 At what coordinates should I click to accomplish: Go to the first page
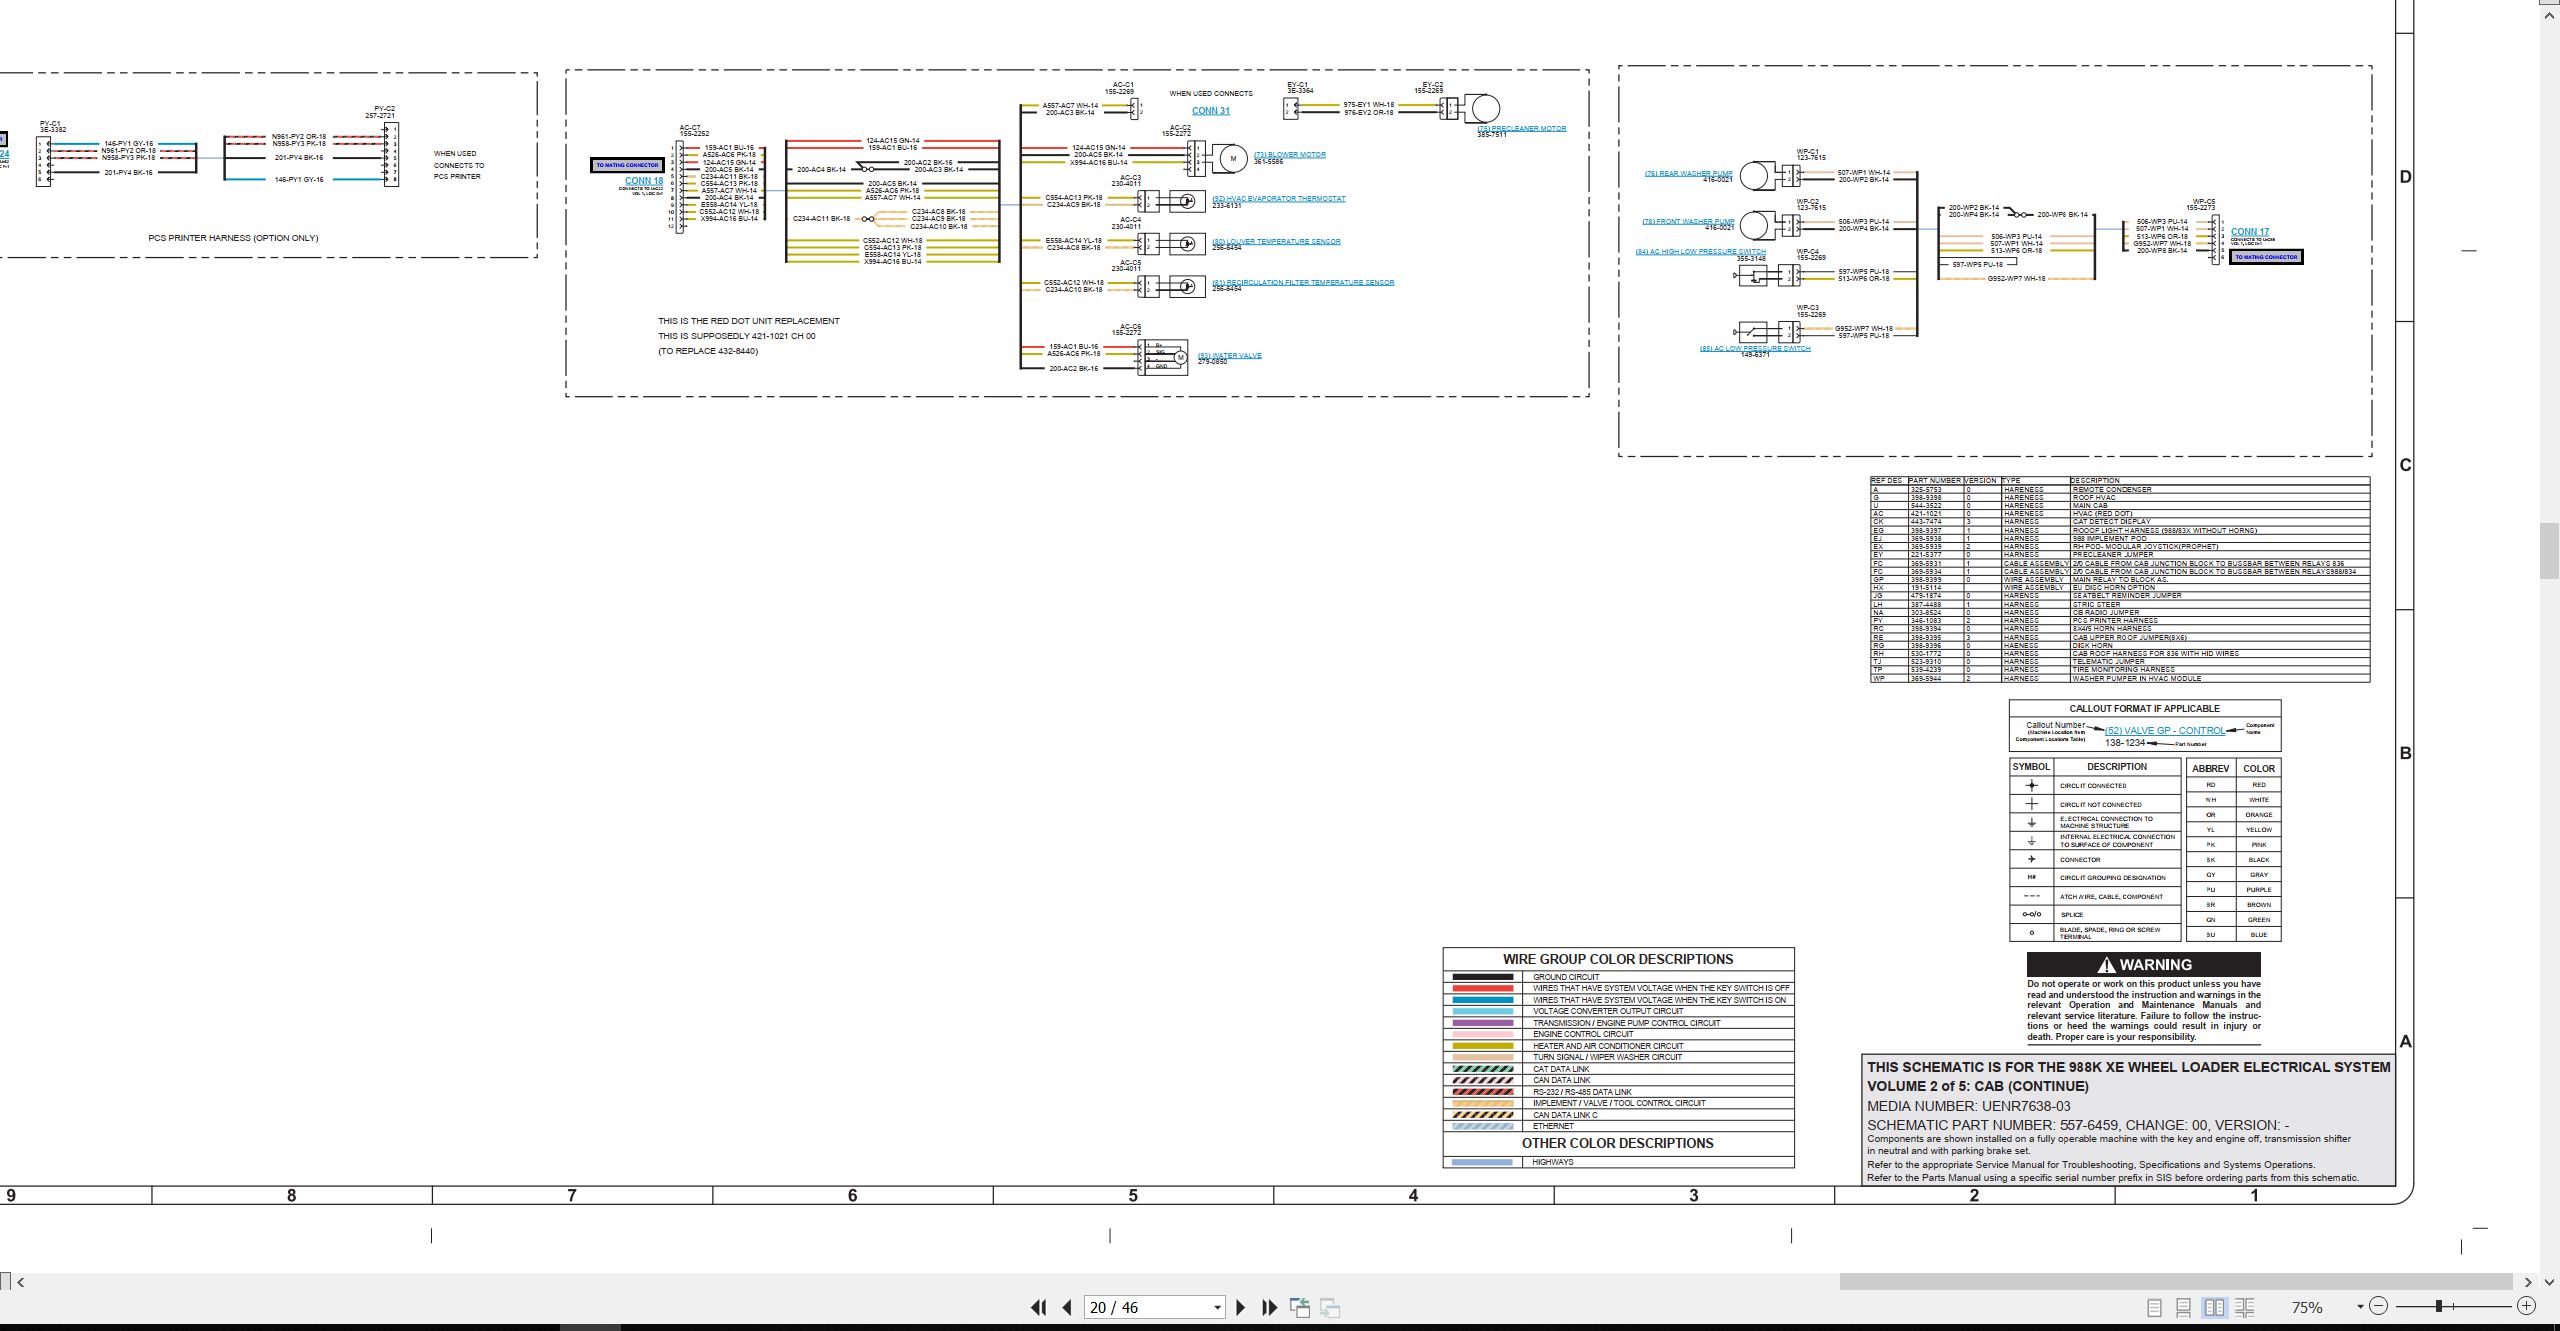click(1038, 1307)
